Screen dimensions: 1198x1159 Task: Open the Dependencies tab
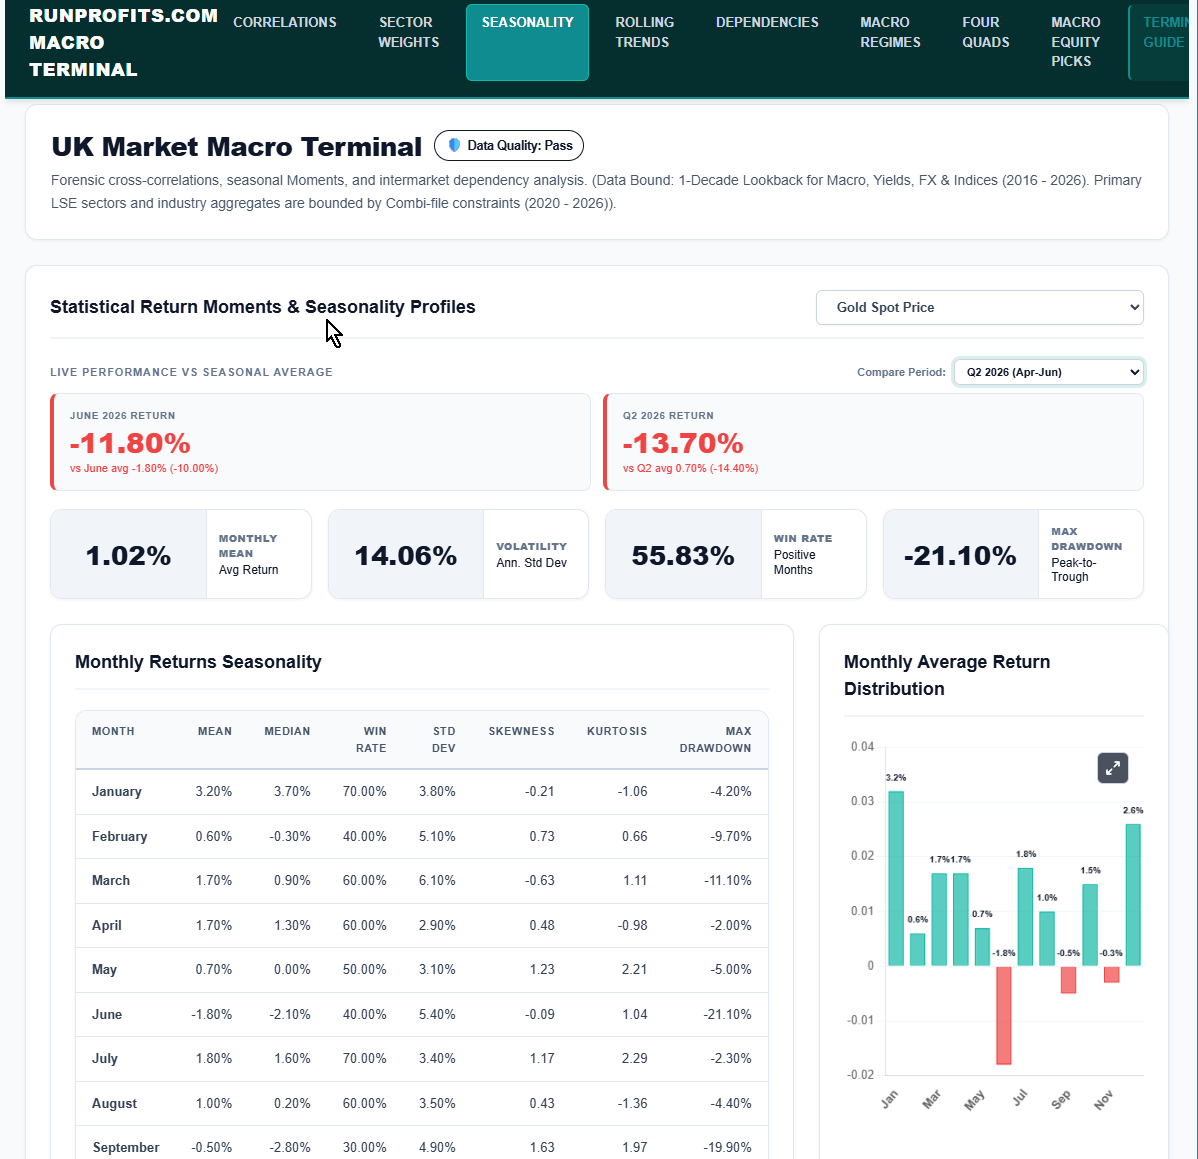[767, 22]
